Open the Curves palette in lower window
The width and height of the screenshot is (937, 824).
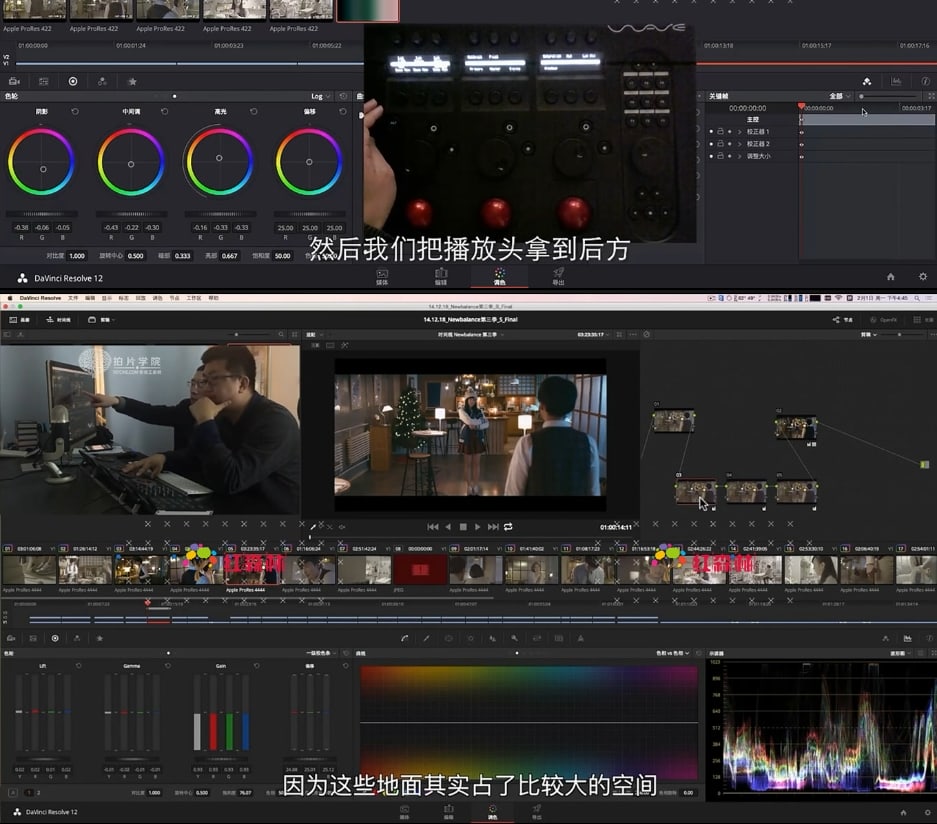(405, 638)
